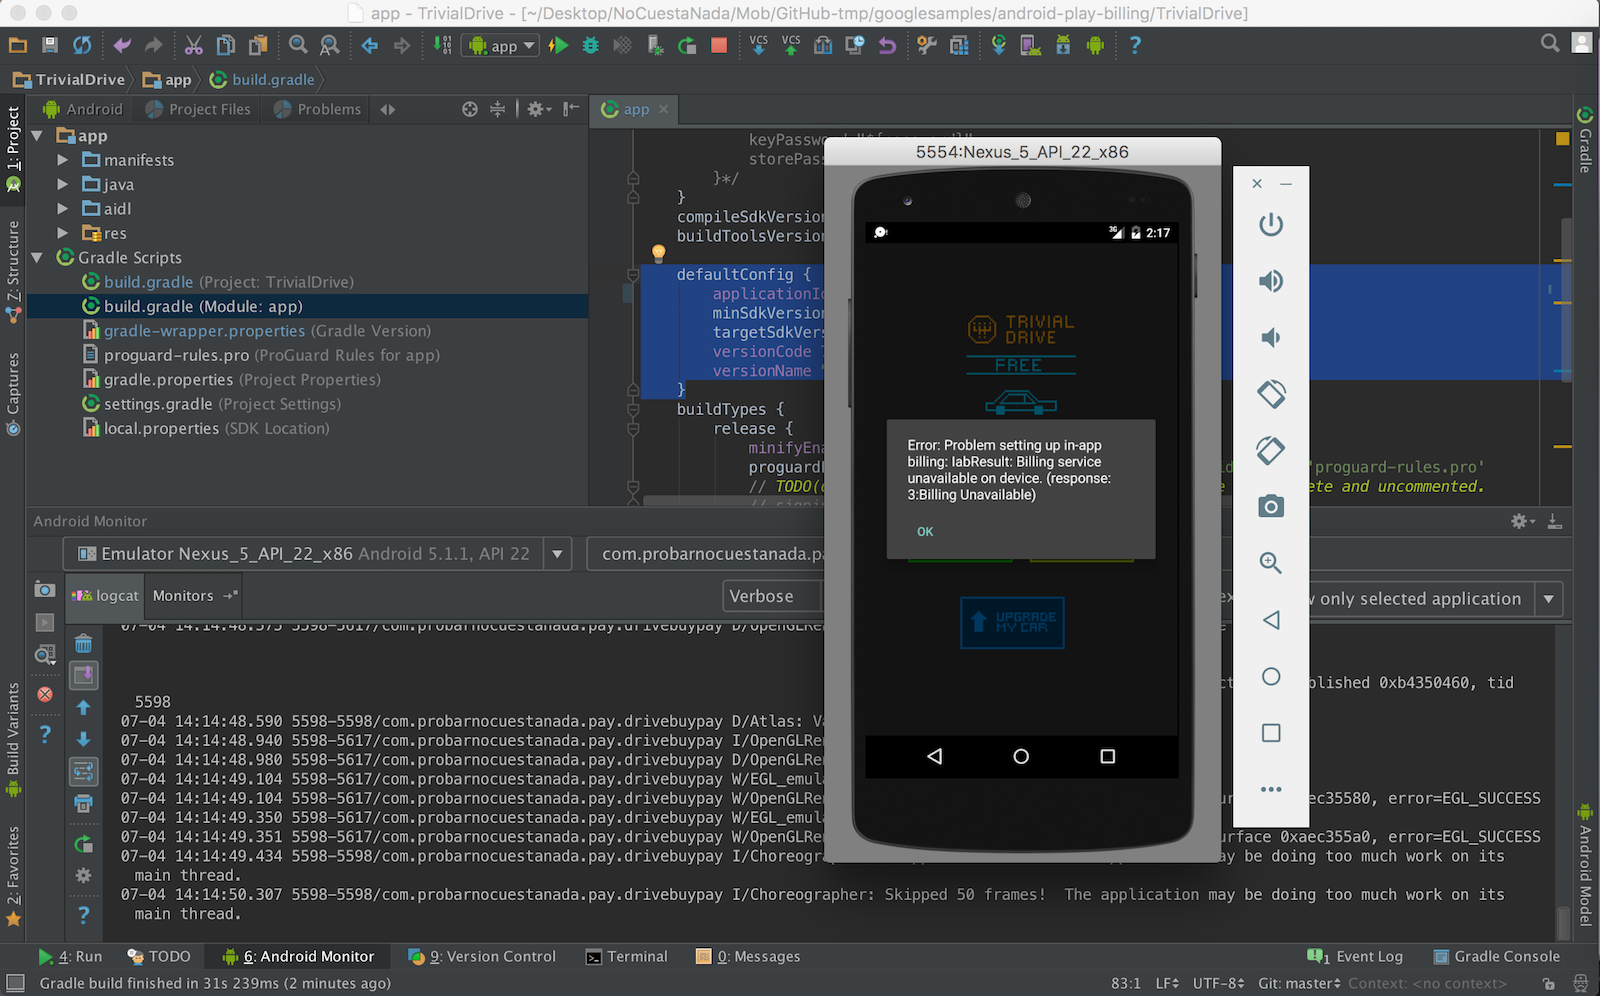This screenshot has width=1600, height=996.
Task: Open the emulator device selector dropdown
Action: tap(557, 553)
